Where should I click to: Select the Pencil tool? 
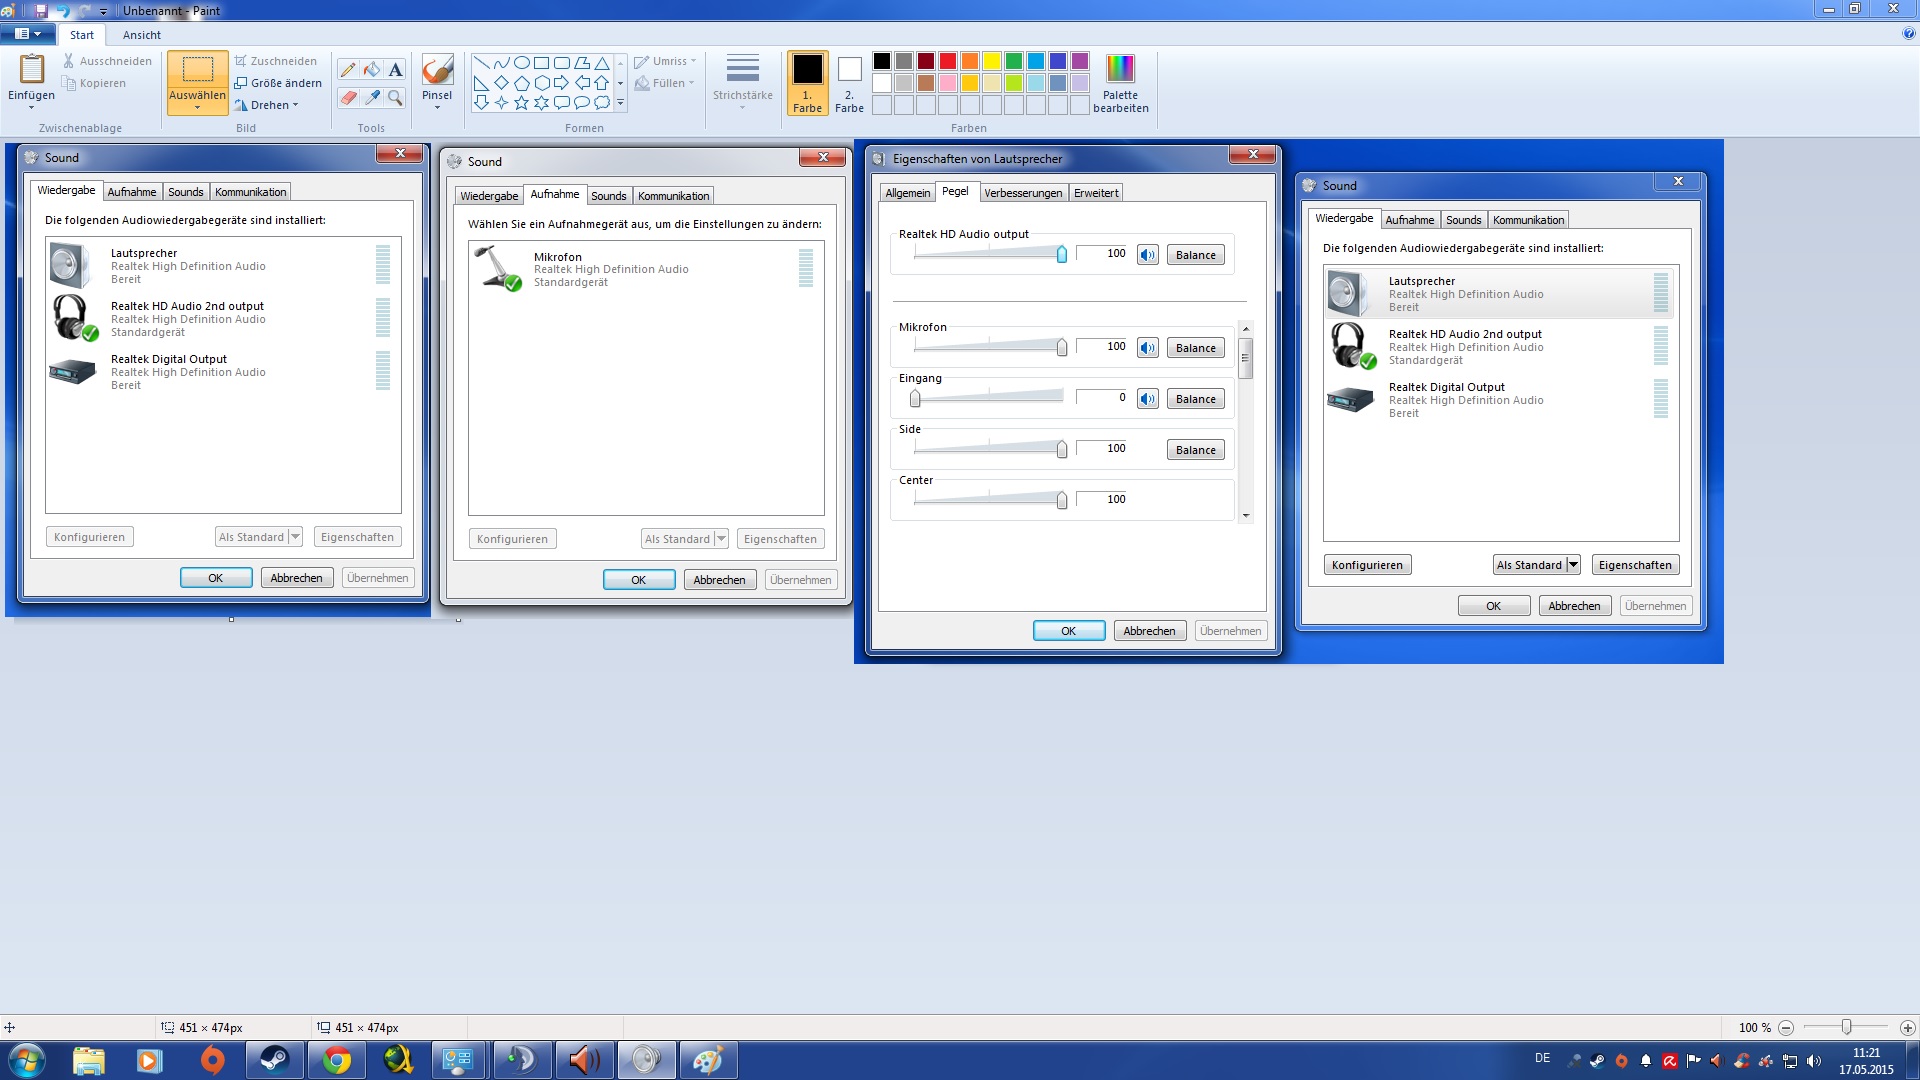(347, 69)
